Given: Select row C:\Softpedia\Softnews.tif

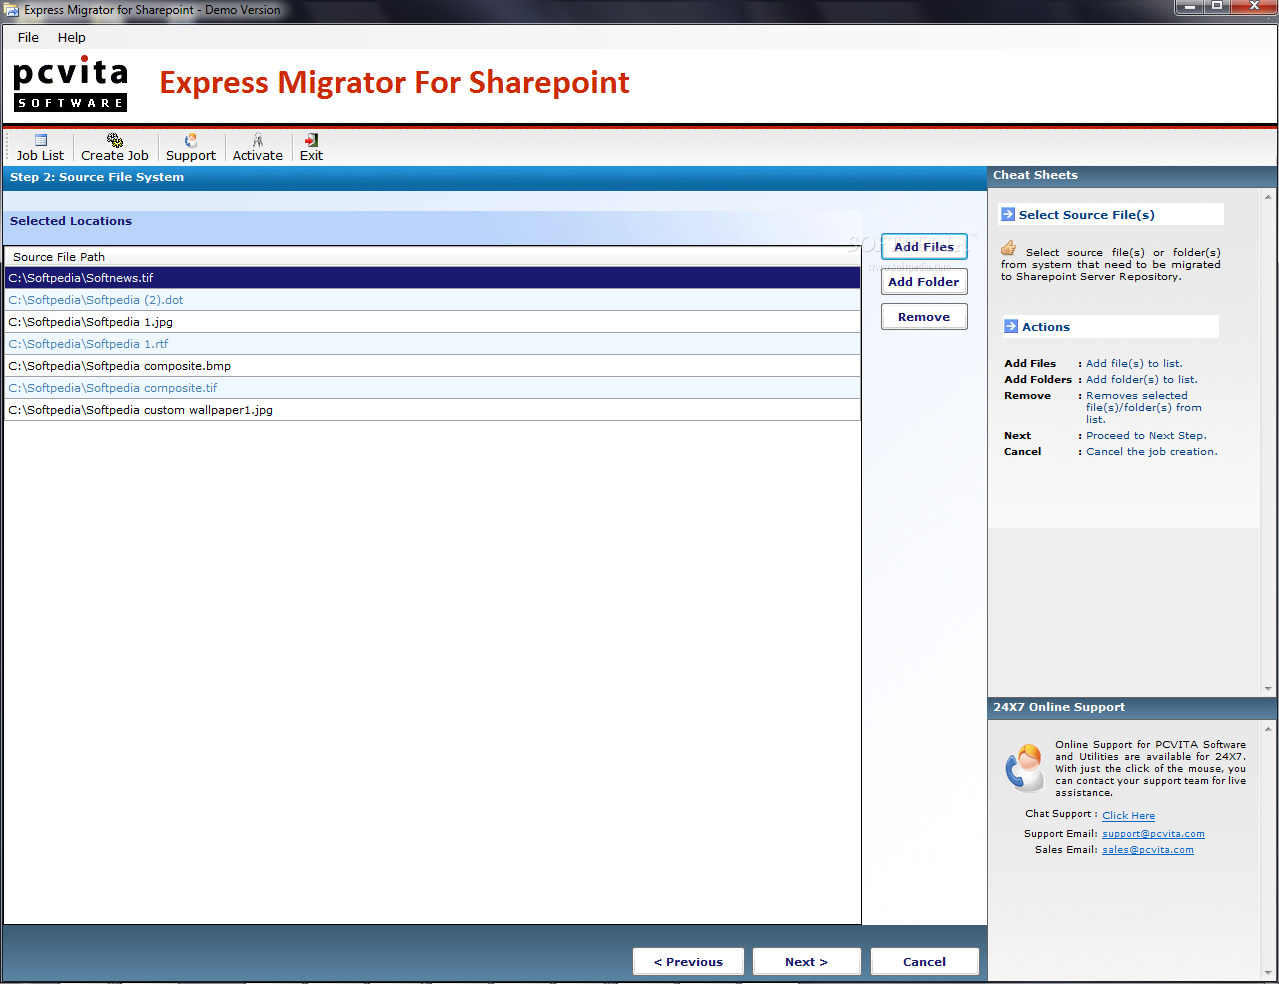Looking at the screenshot, I should pyautogui.click(x=432, y=278).
